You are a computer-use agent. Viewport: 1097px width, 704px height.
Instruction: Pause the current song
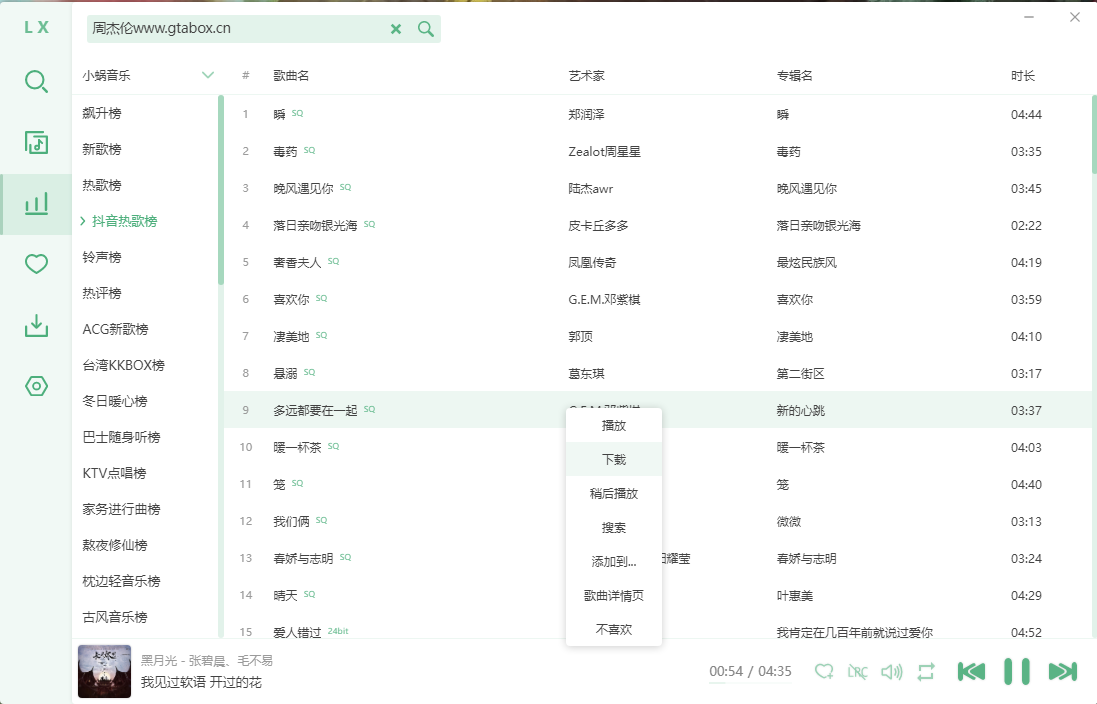(x=1017, y=671)
